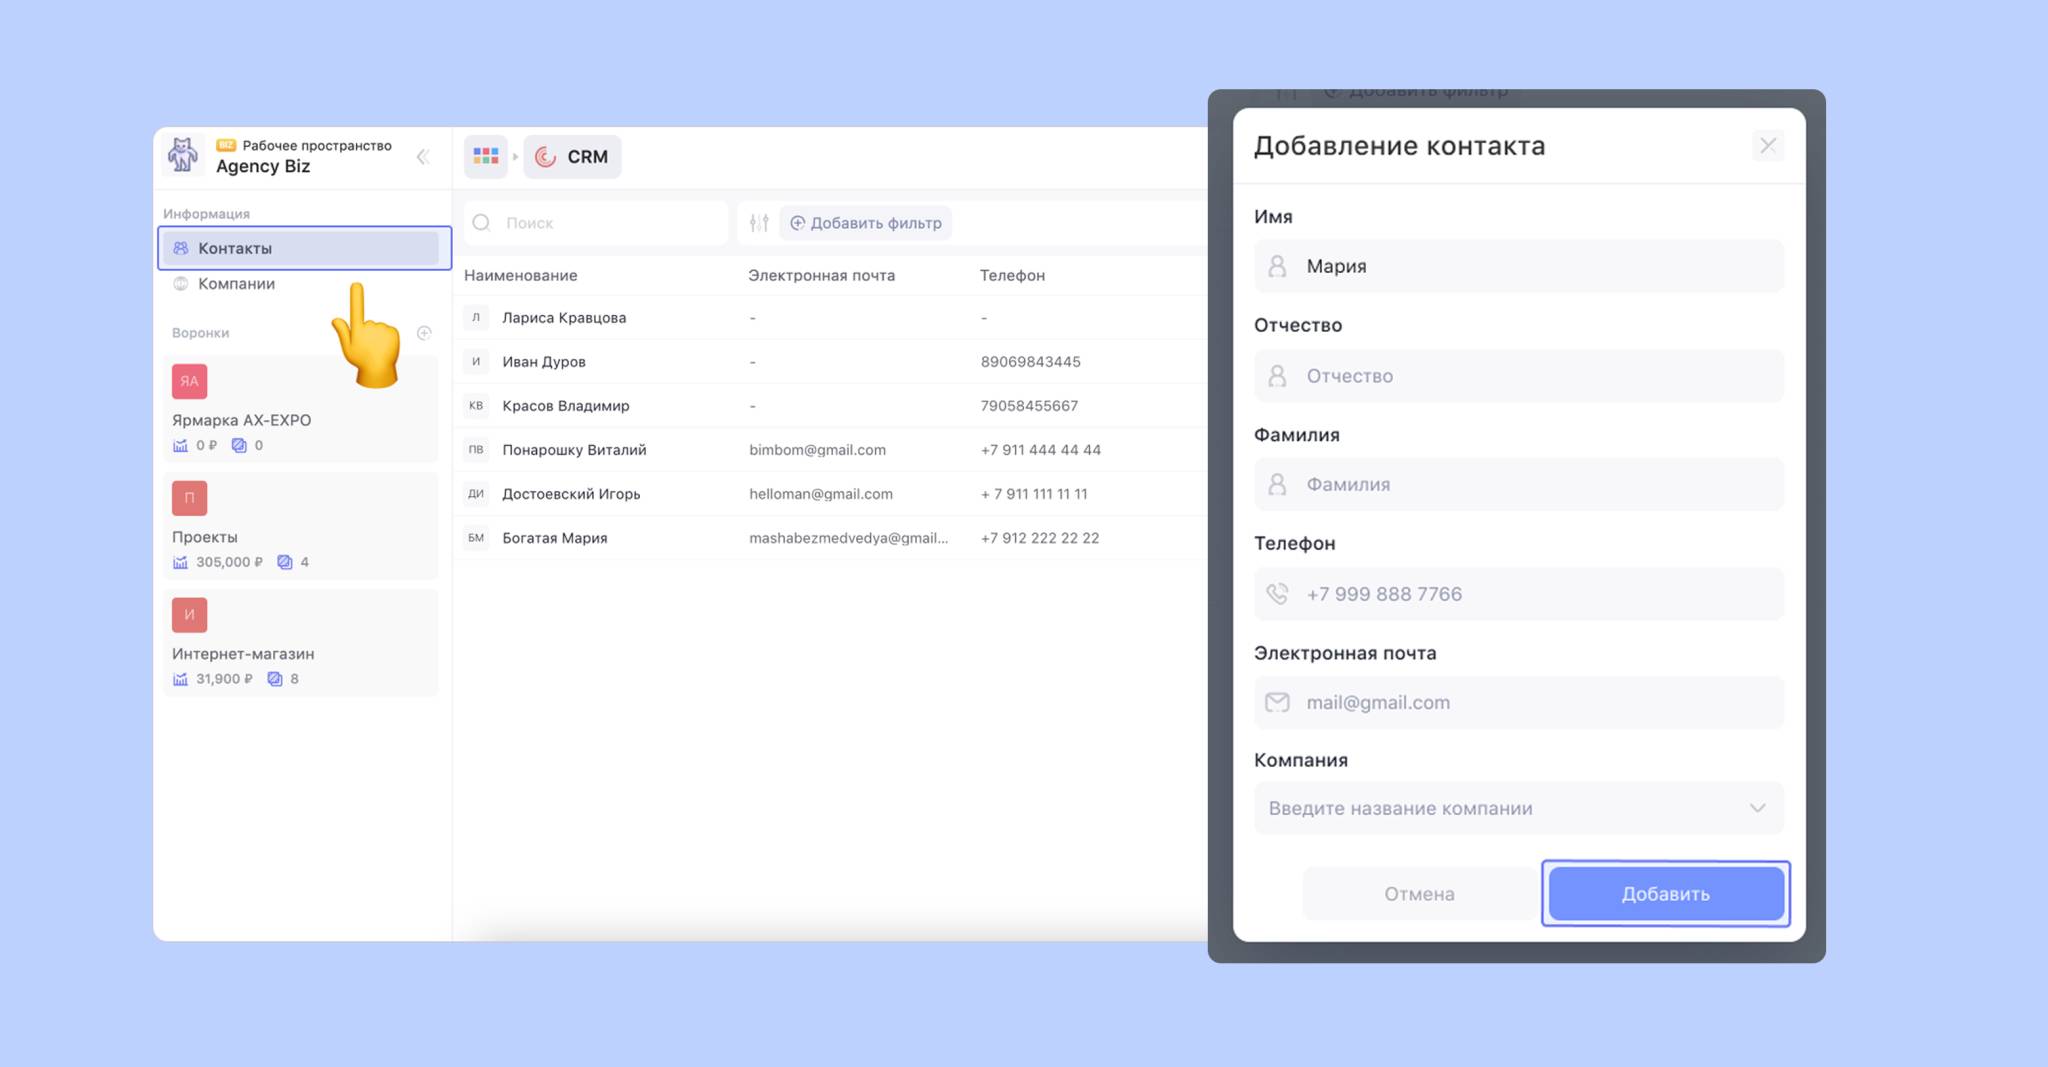
Task: Expand the Компания dropdown arrow
Action: pyautogui.click(x=1757, y=808)
